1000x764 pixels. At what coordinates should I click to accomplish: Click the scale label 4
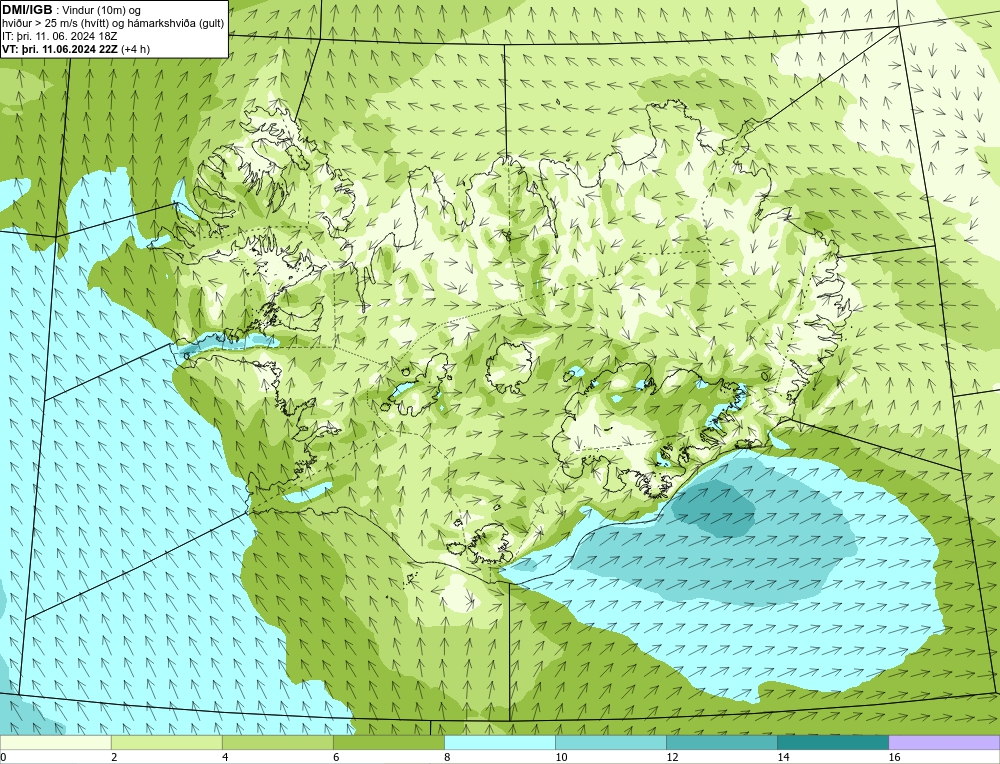tap(225, 757)
